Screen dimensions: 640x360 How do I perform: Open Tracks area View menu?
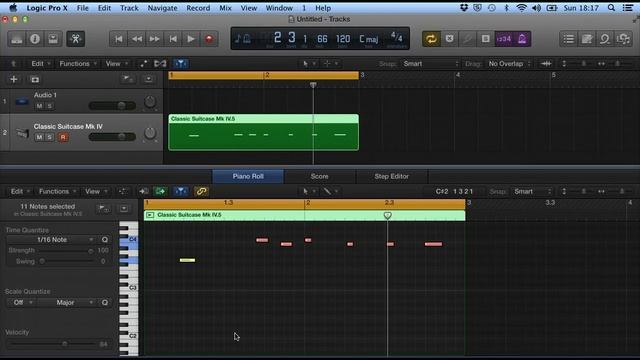click(x=117, y=64)
